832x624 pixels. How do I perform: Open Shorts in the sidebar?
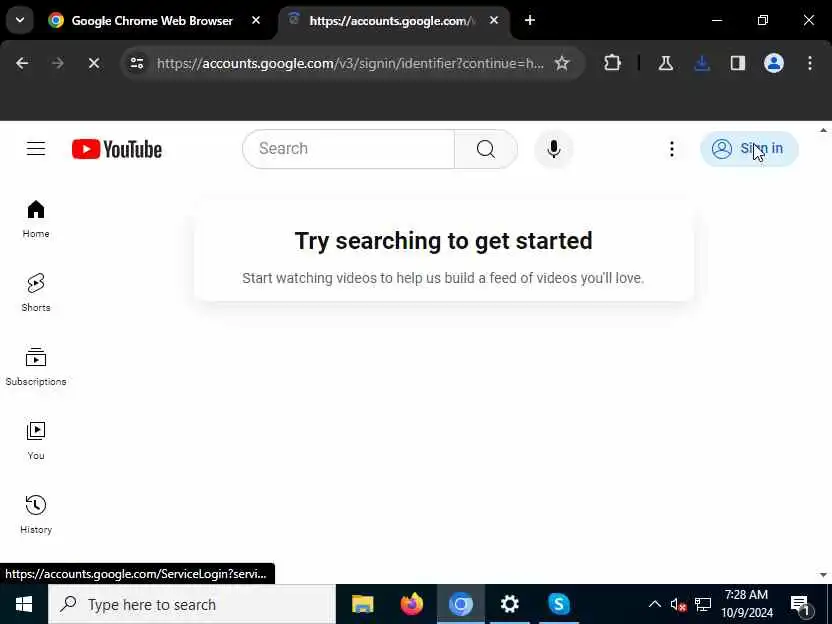(36, 292)
